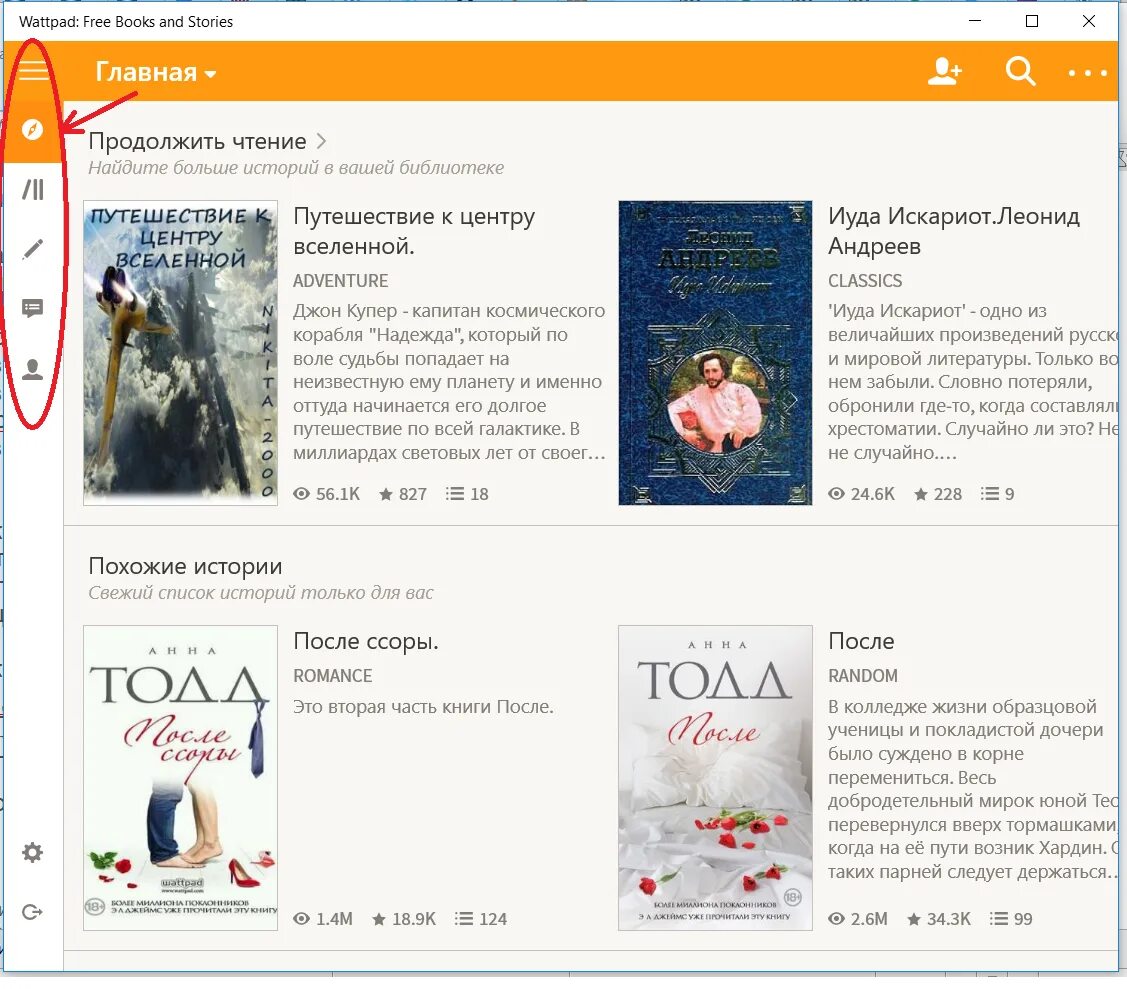Open the three-dots more options menu

[1087, 73]
